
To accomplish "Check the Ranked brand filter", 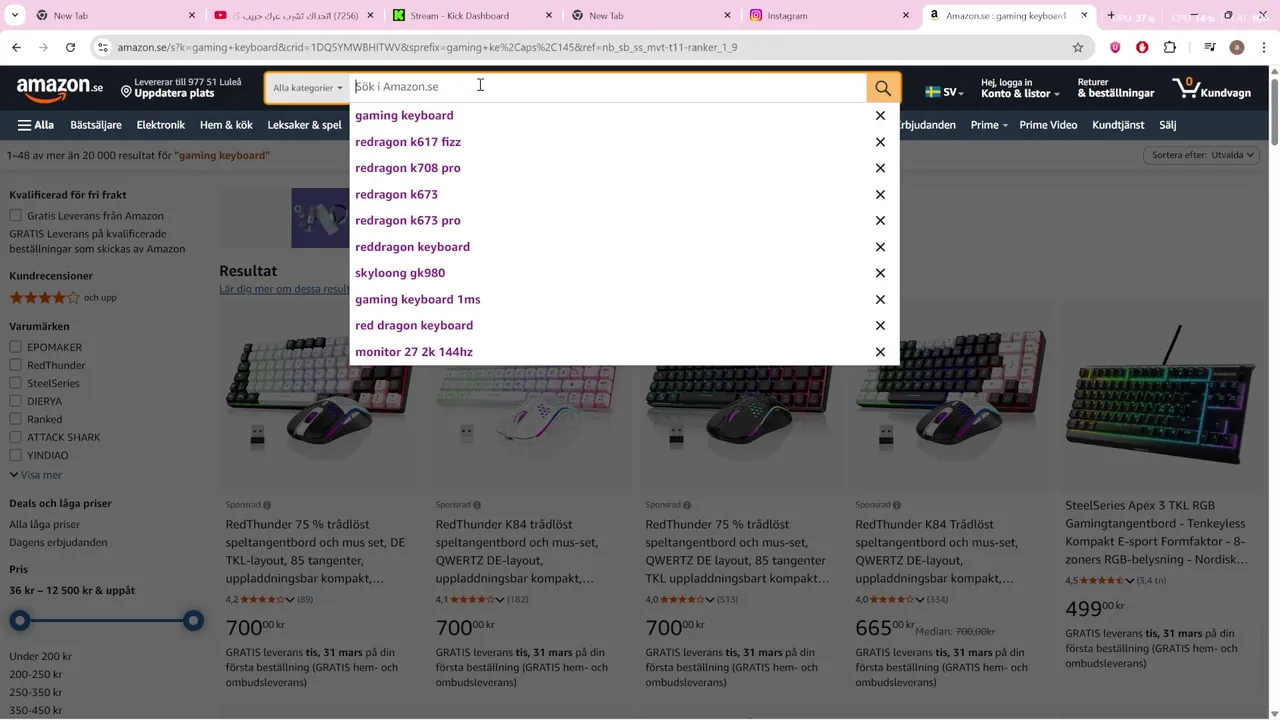I will 15,419.
